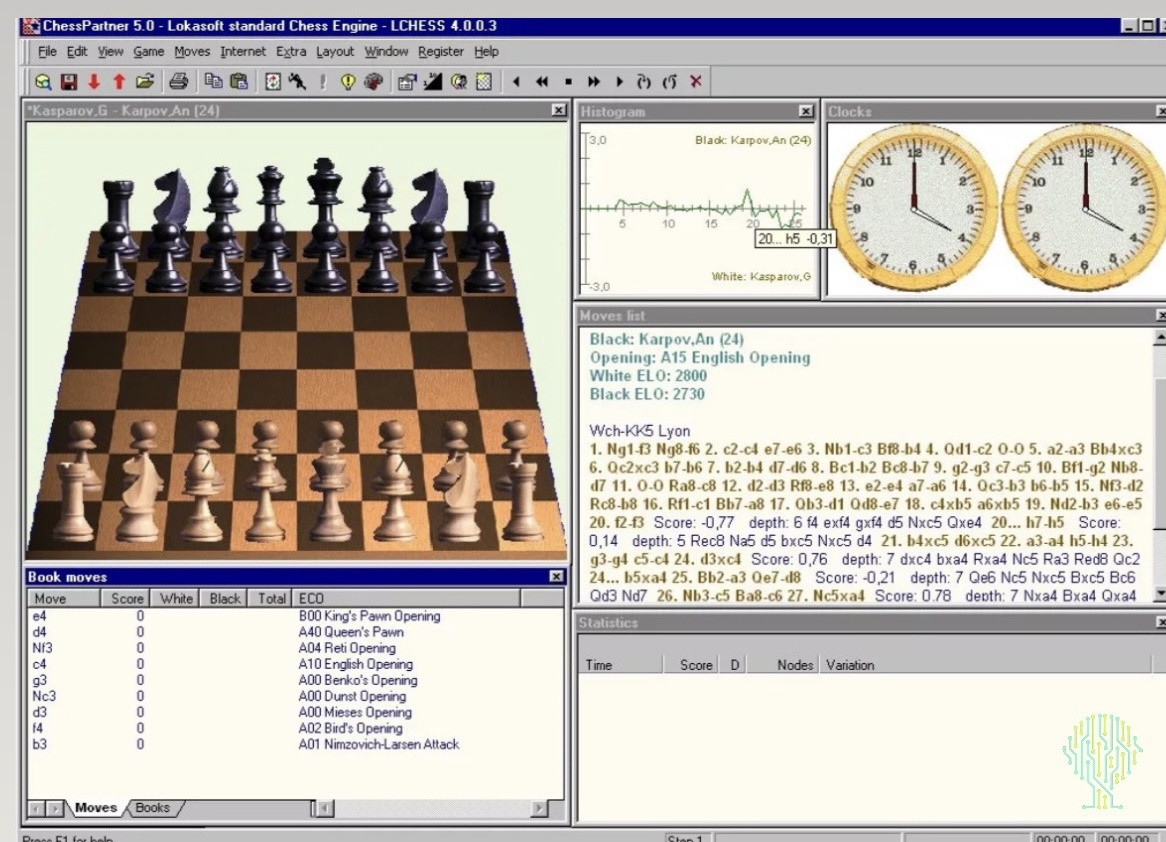Click the red down arrow icon
This screenshot has width=1166, height=842.
click(x=94, y=82)
